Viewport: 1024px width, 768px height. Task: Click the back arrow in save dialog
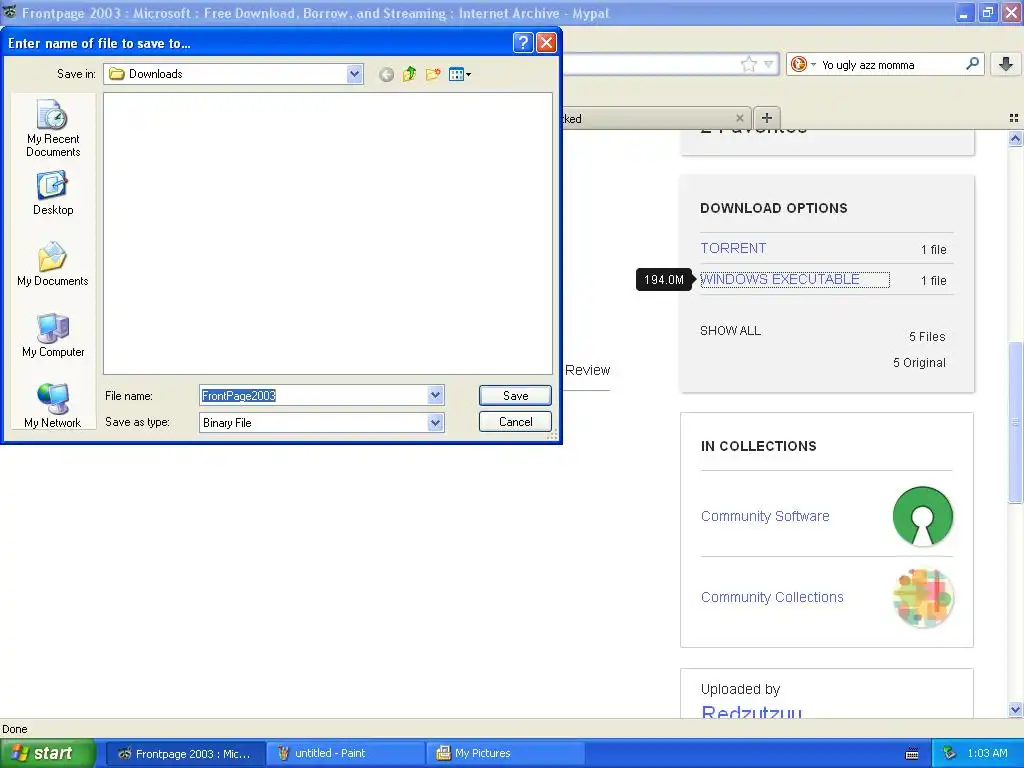(x=387, y=74)
